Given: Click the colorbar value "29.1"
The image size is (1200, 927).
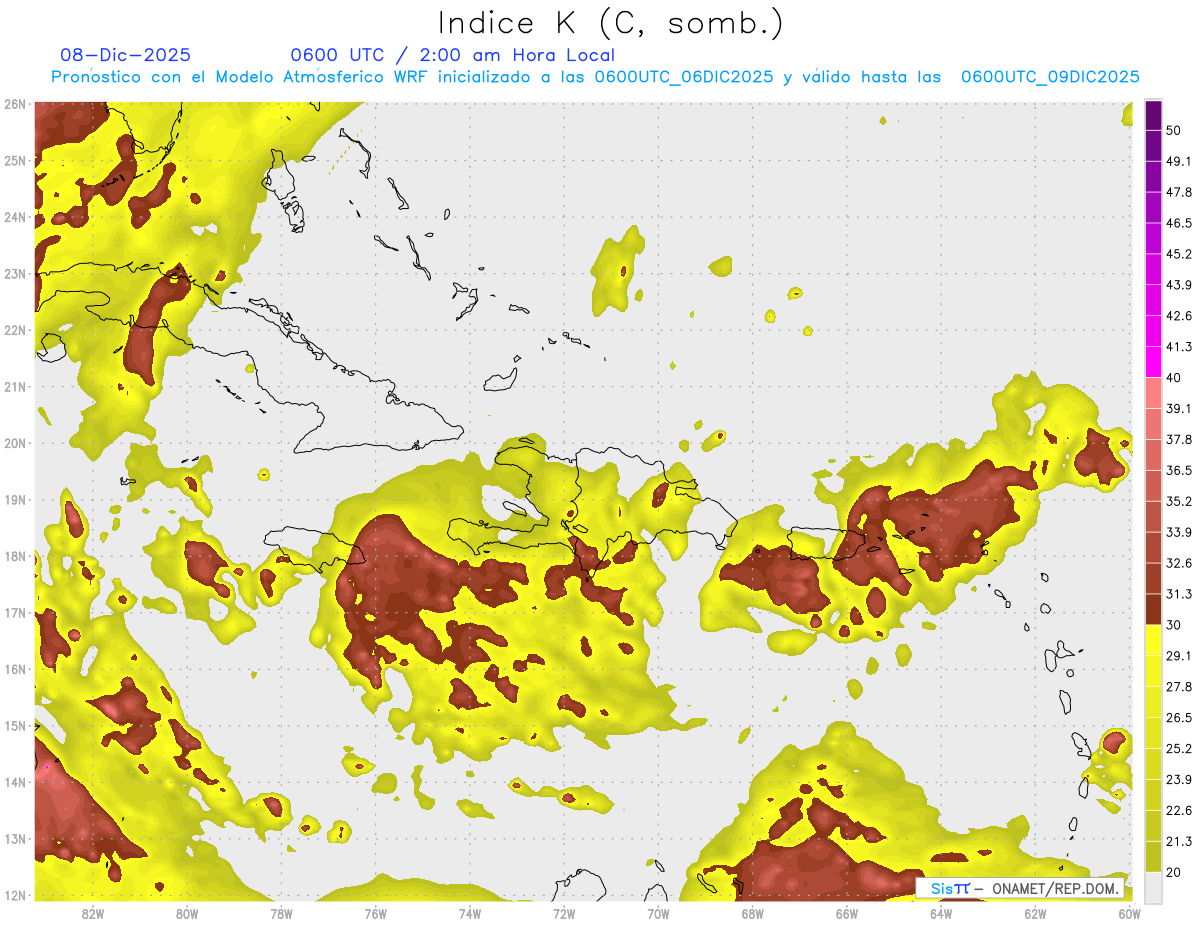Looking at the screenshot, I should tap(1178, 656).
